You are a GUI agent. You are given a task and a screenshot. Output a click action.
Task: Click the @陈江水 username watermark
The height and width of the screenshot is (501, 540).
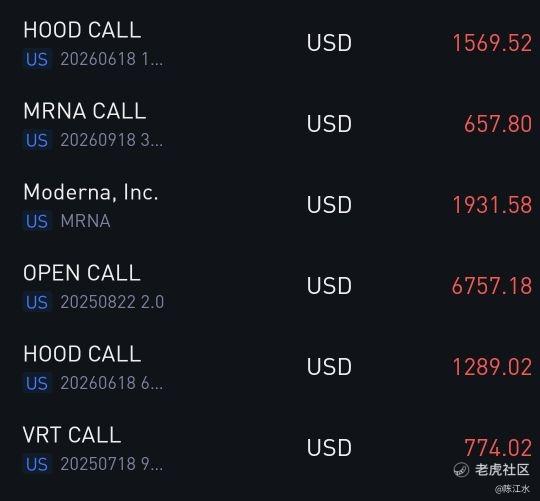click(512, 489)
